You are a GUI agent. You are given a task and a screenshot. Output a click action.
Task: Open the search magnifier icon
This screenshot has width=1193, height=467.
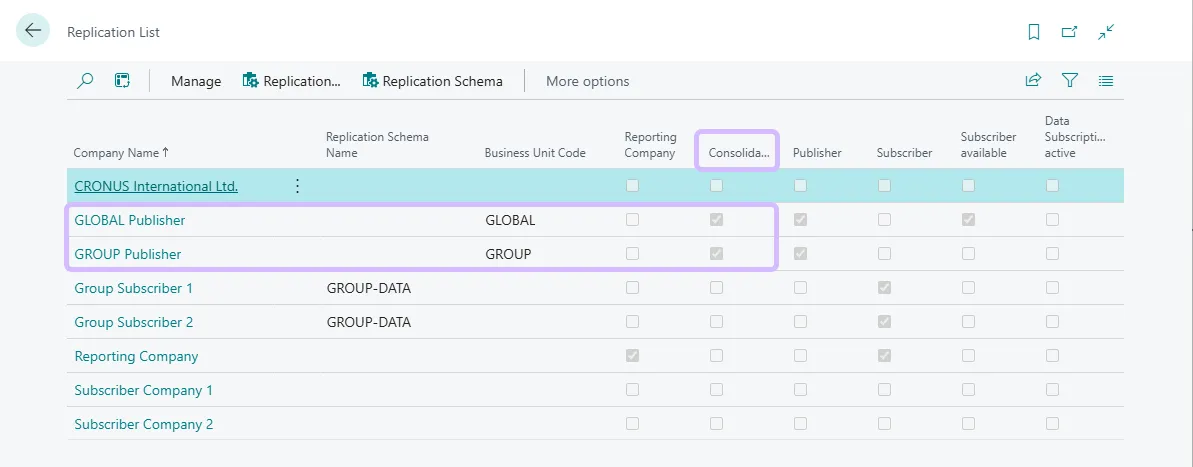click(85, 81)
